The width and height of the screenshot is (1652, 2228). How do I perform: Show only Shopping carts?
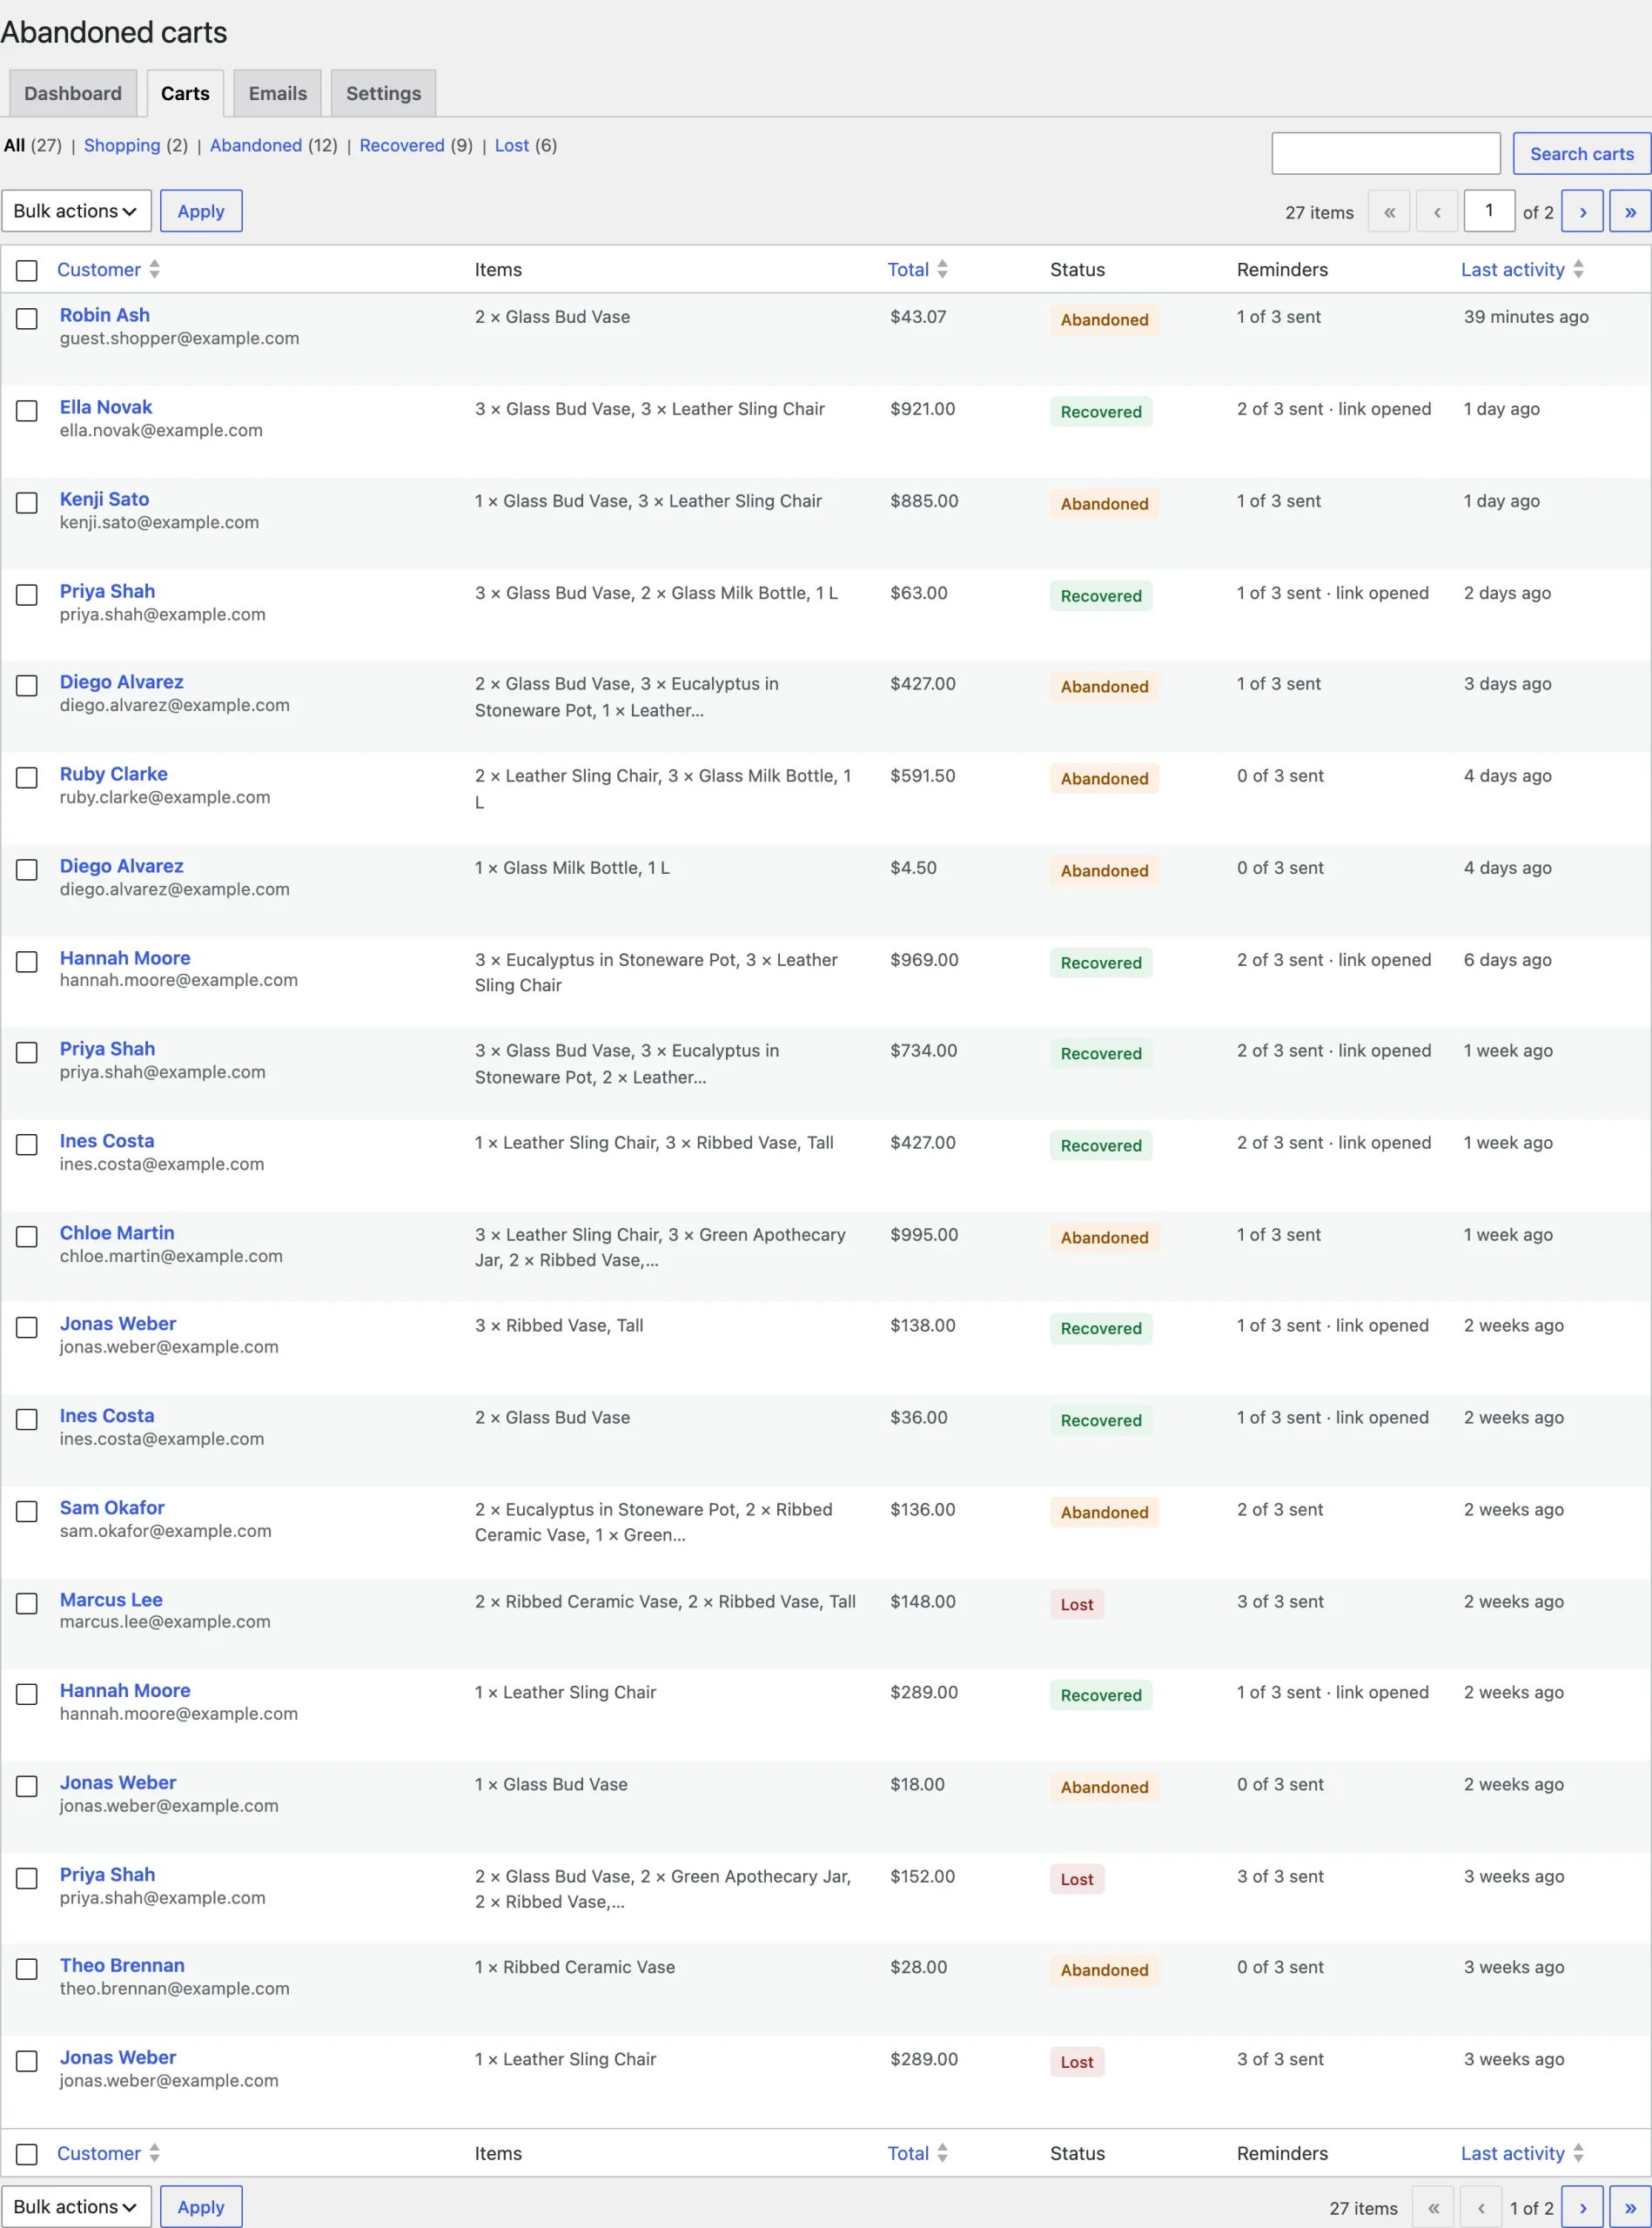(x=122, y=145)
